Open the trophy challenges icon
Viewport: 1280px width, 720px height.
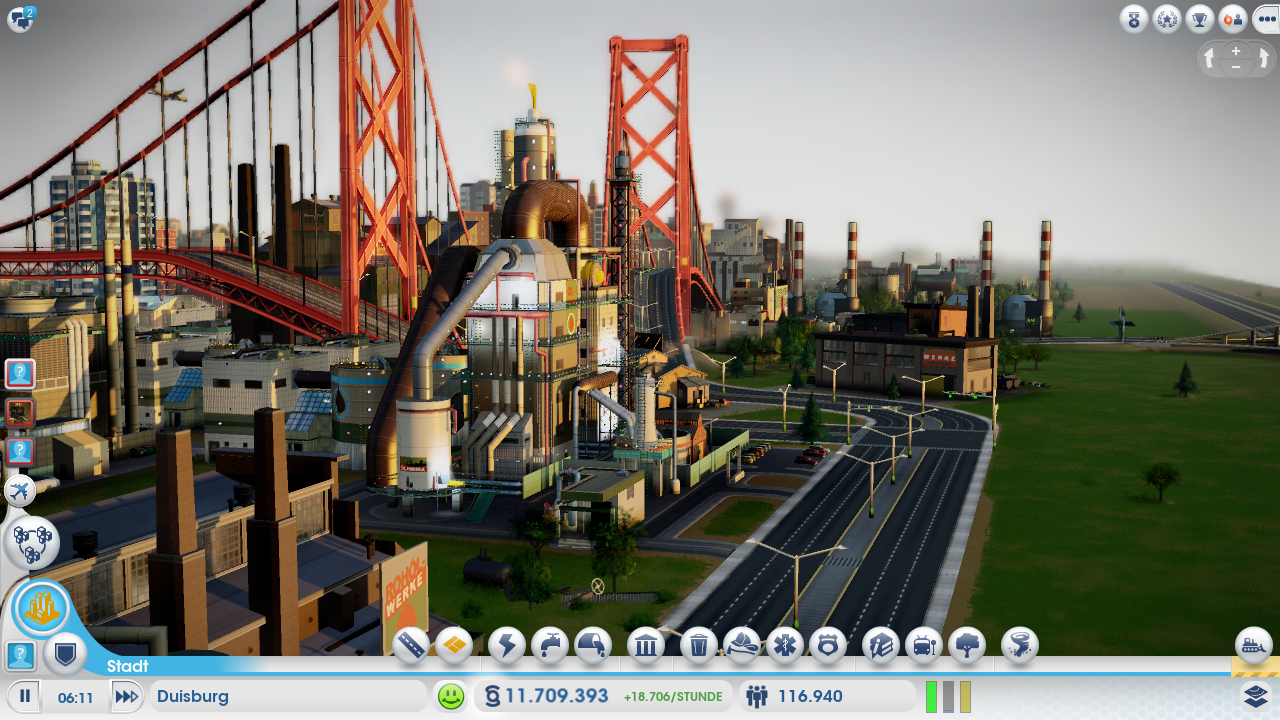point(1200,19)
